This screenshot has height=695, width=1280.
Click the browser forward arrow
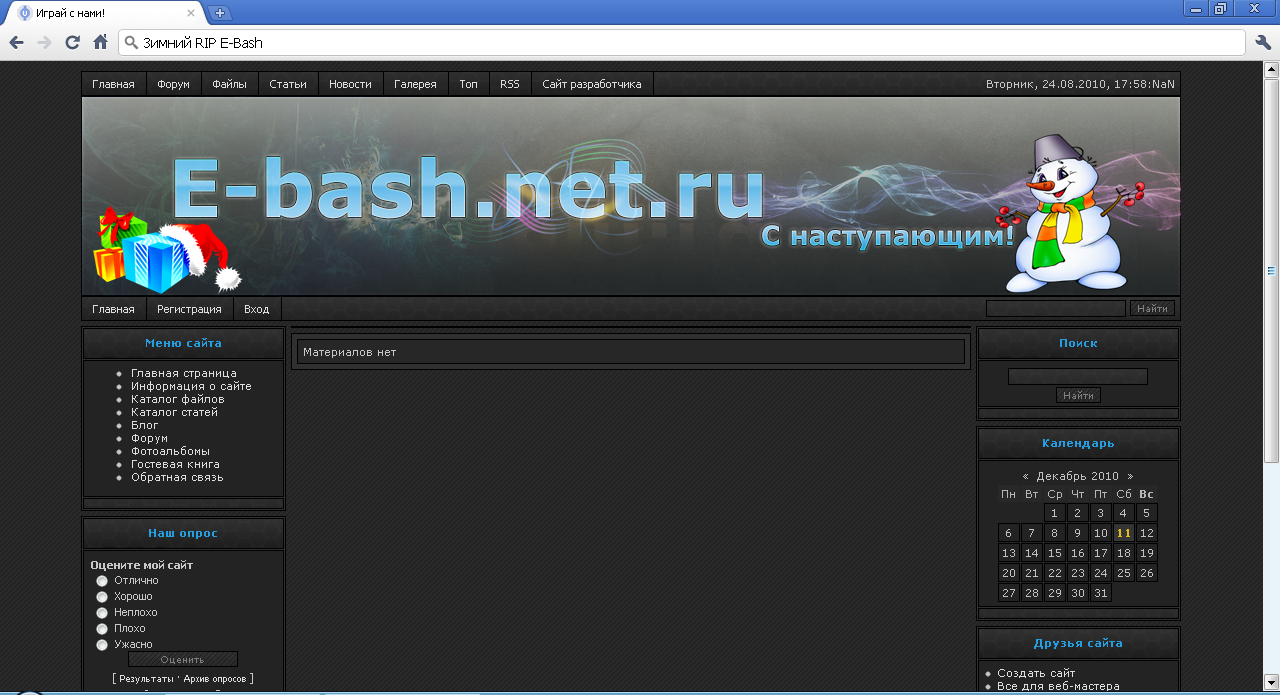tap(44, 42)
